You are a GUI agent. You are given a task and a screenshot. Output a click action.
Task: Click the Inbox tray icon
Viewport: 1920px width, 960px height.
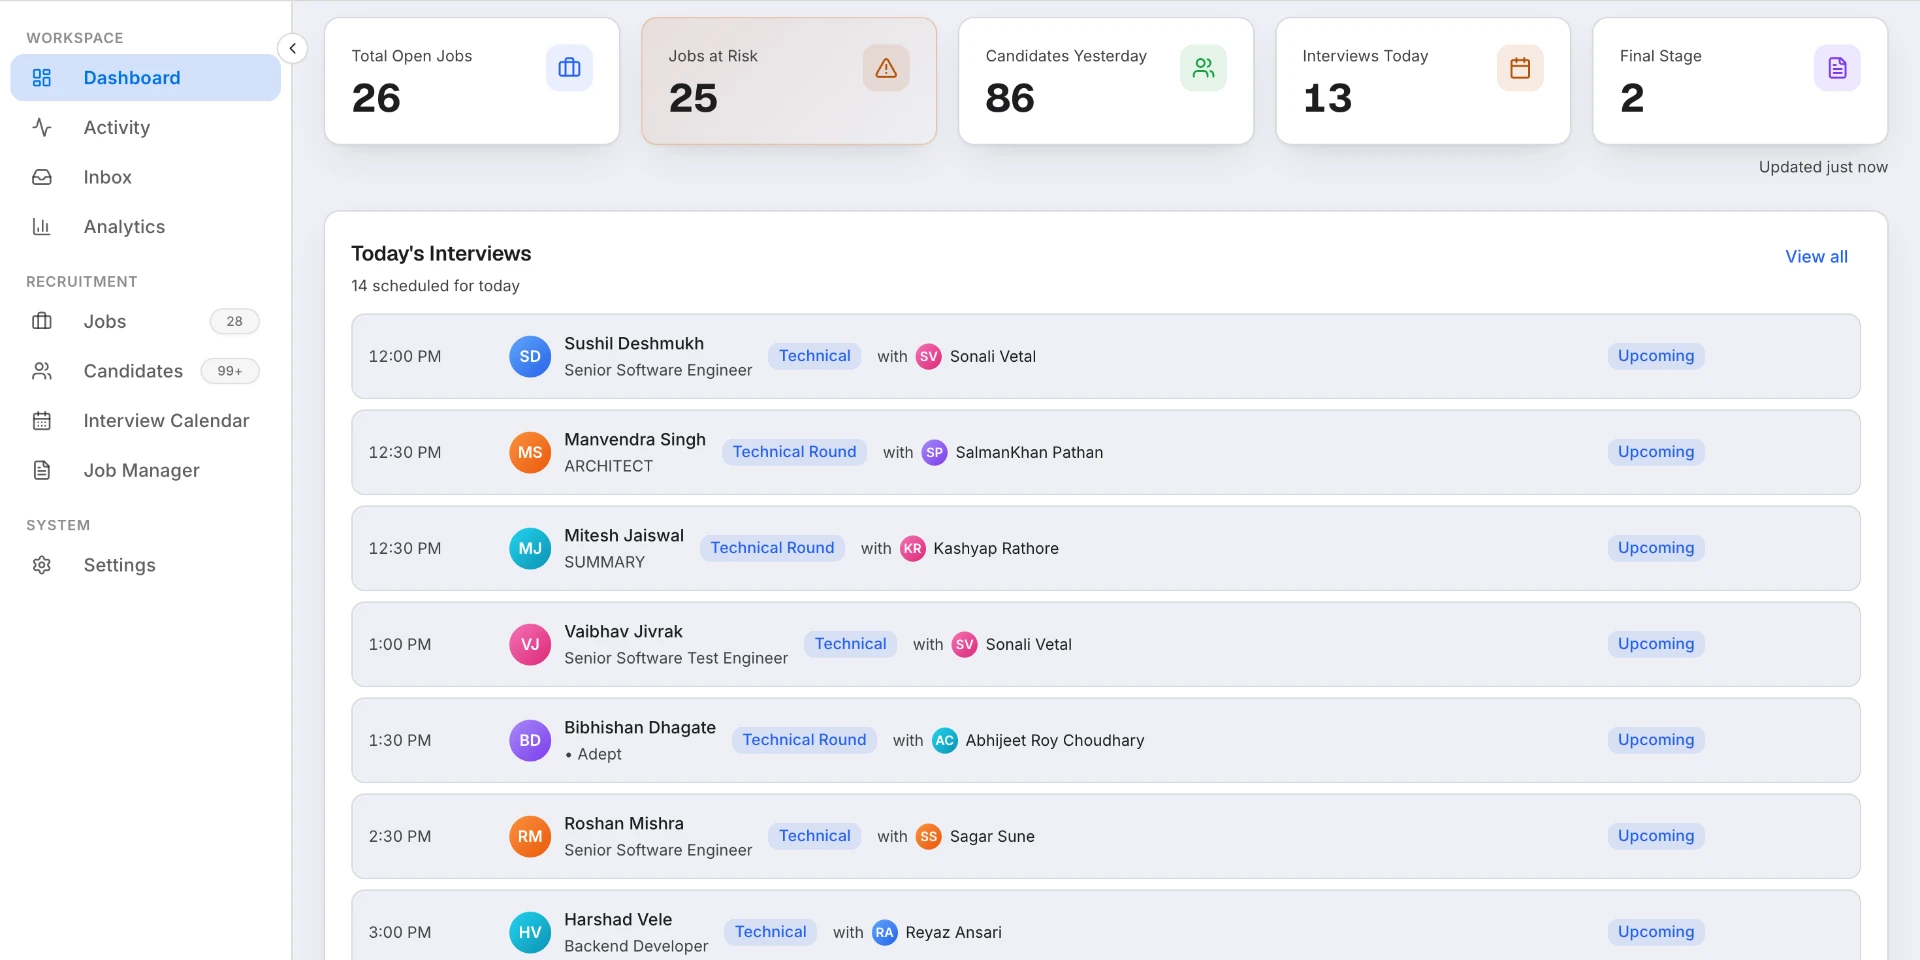[42, 177]
